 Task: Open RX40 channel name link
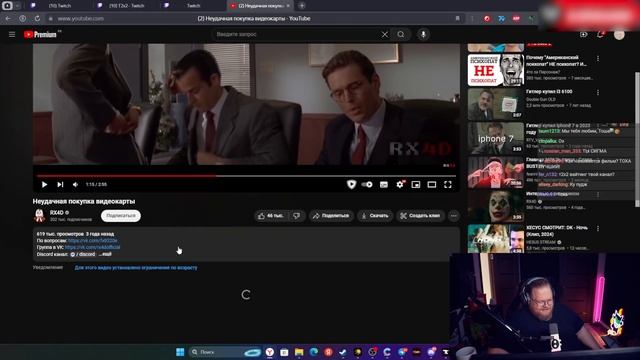coord(57,213)
